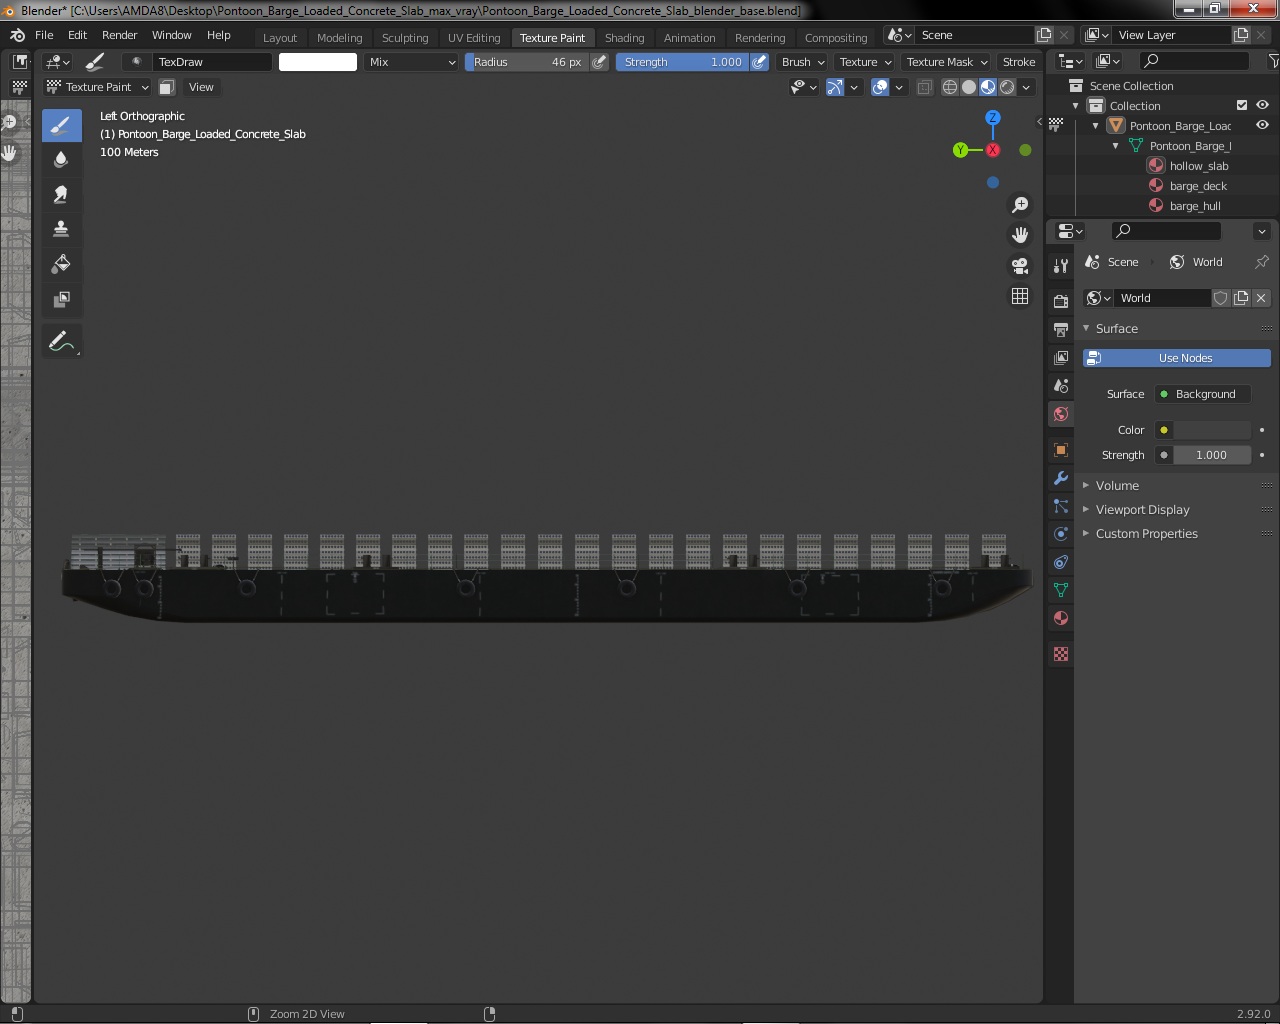The image size is (1280, 1024).
Task: Toggle fake user shield for World
Action: pos(1221,298)
